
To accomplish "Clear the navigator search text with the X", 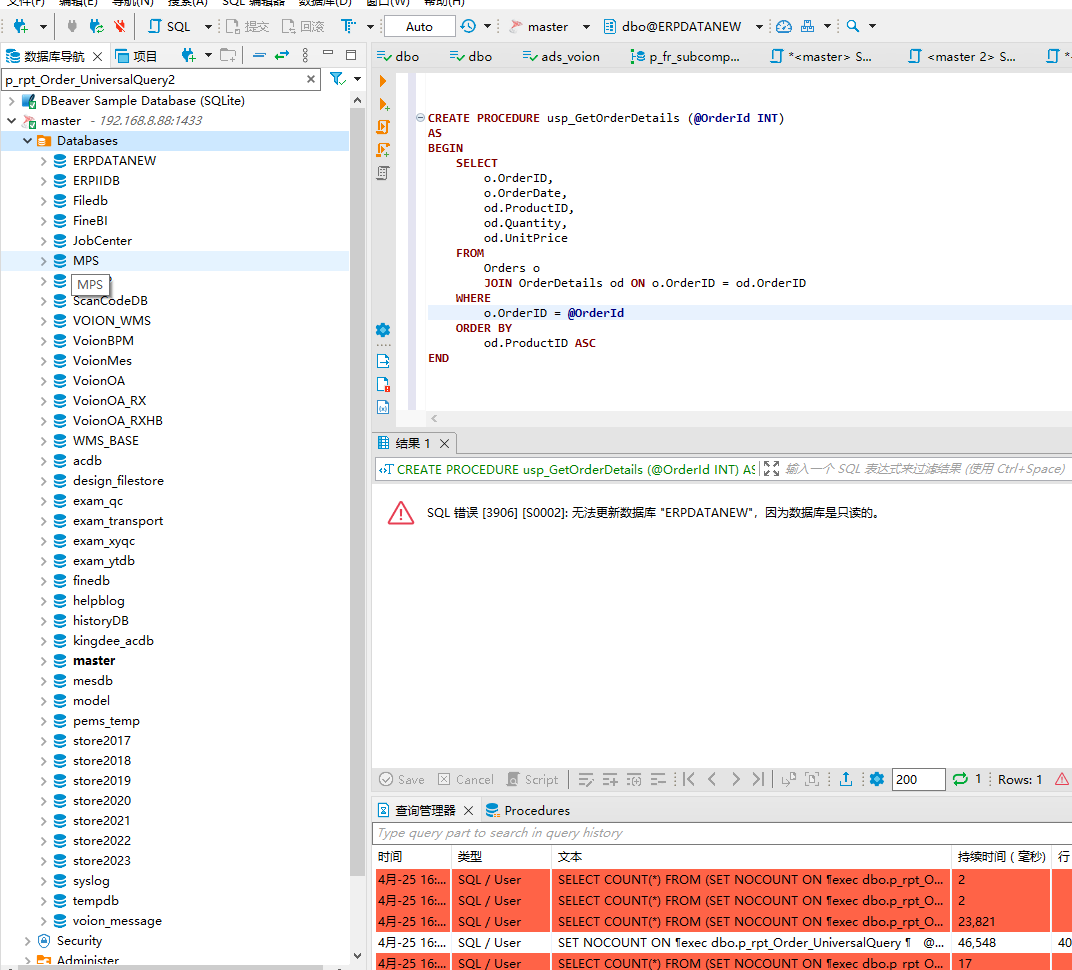I will tap(311, 79).
